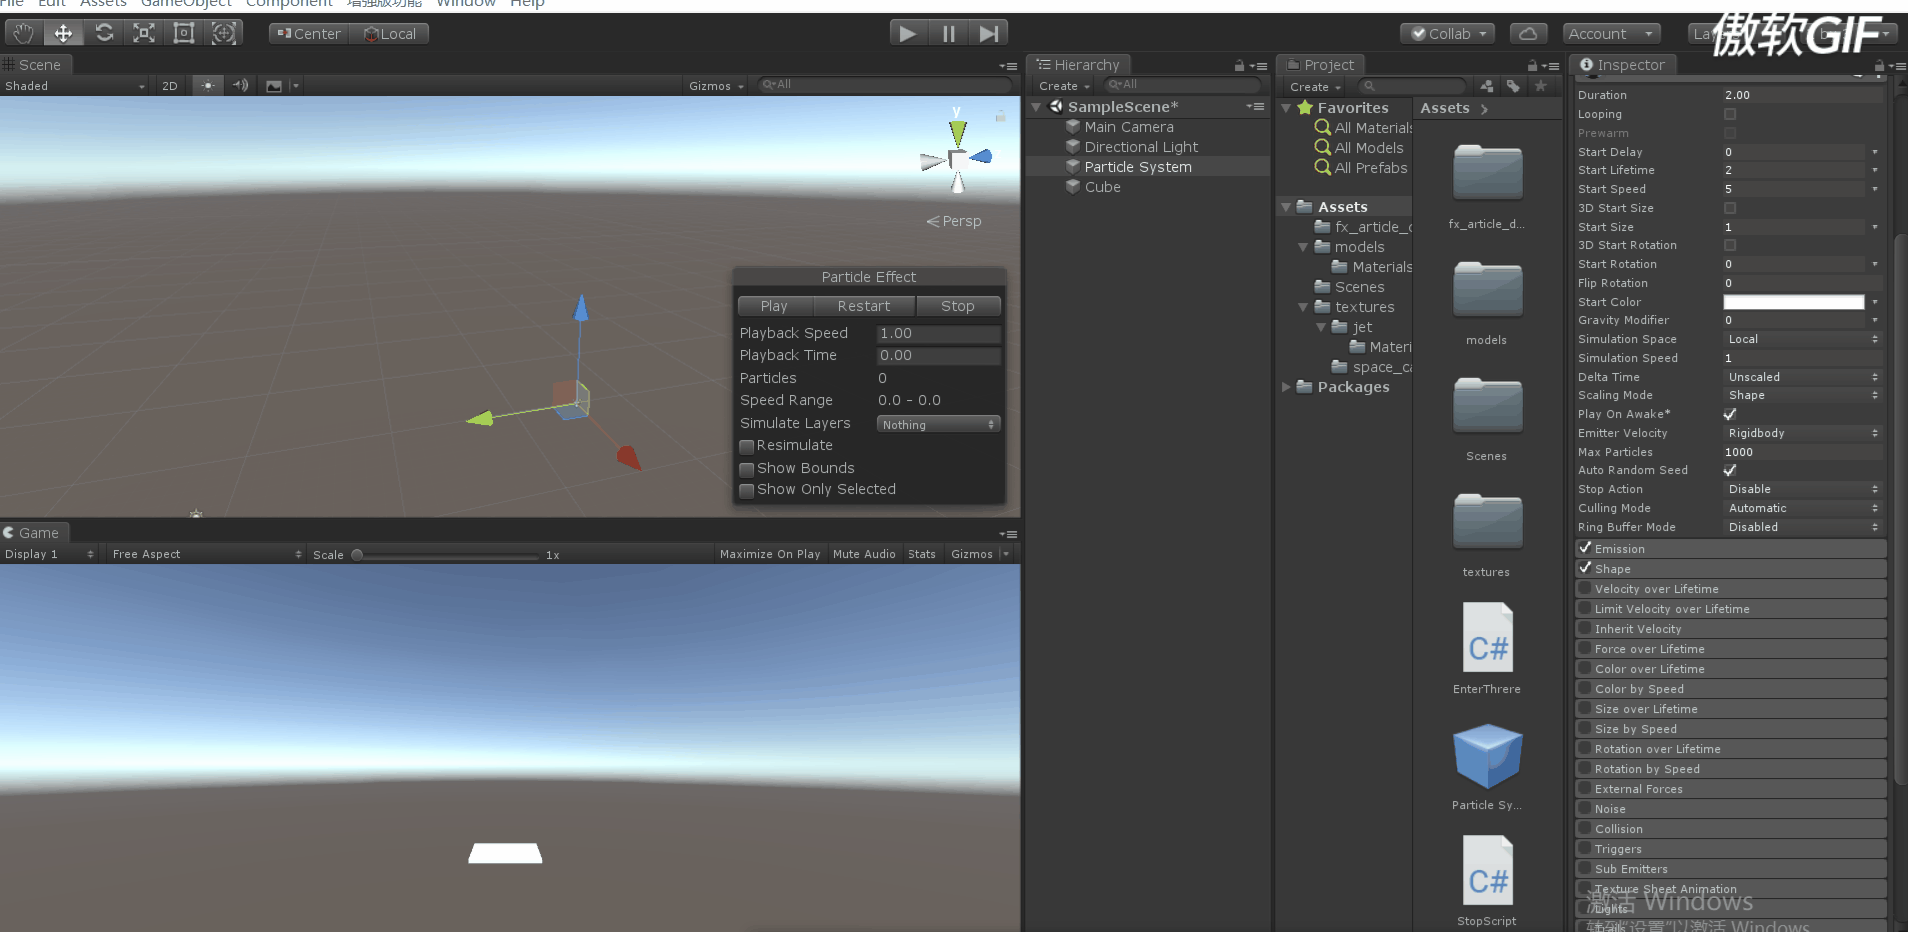Click search by type icon in Project

pos(1487,86)
